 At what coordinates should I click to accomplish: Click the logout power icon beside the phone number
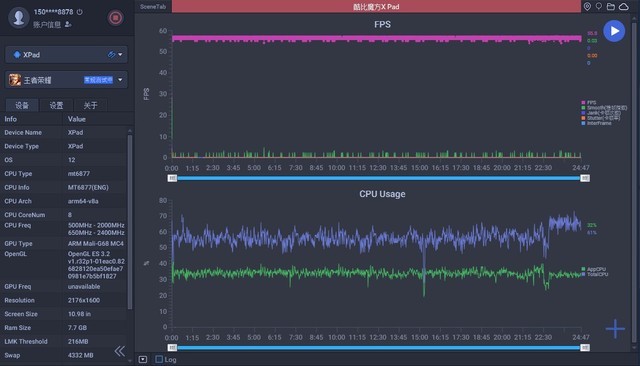click(x=80, y=12)
